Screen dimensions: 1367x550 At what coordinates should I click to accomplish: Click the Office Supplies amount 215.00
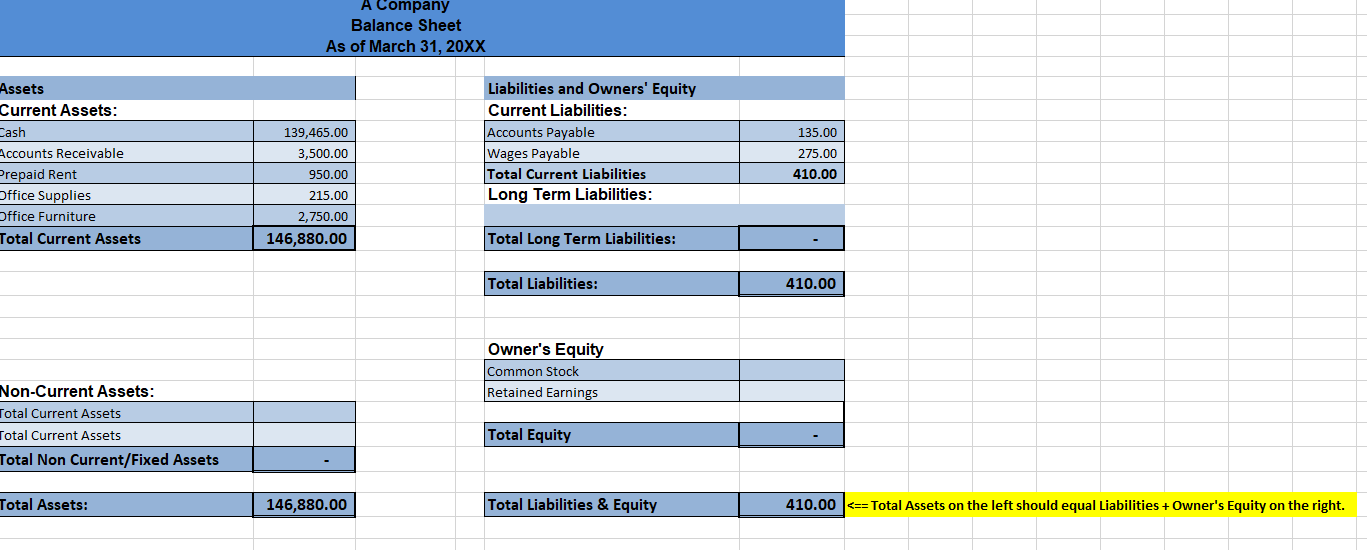pyautogui.click(x=304, y=195)
